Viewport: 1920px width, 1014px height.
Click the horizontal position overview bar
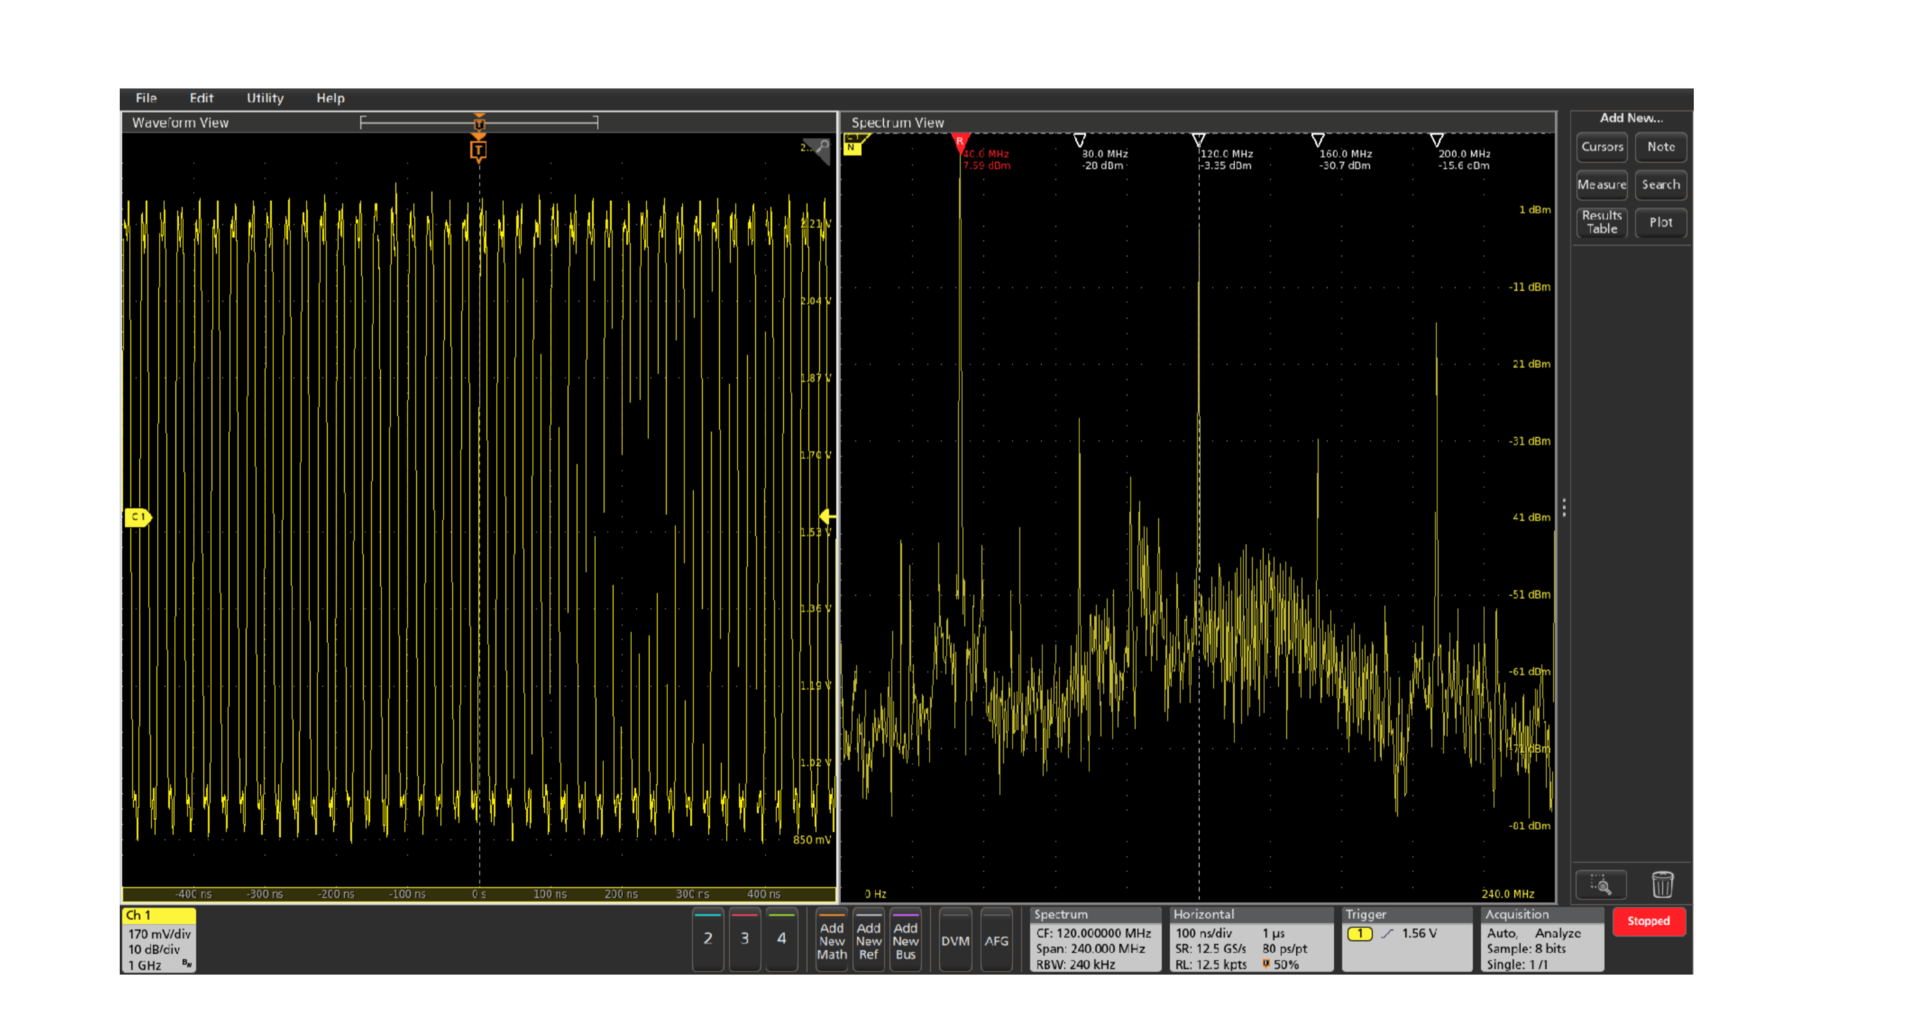pyautogui.click(x=479, y=122)
